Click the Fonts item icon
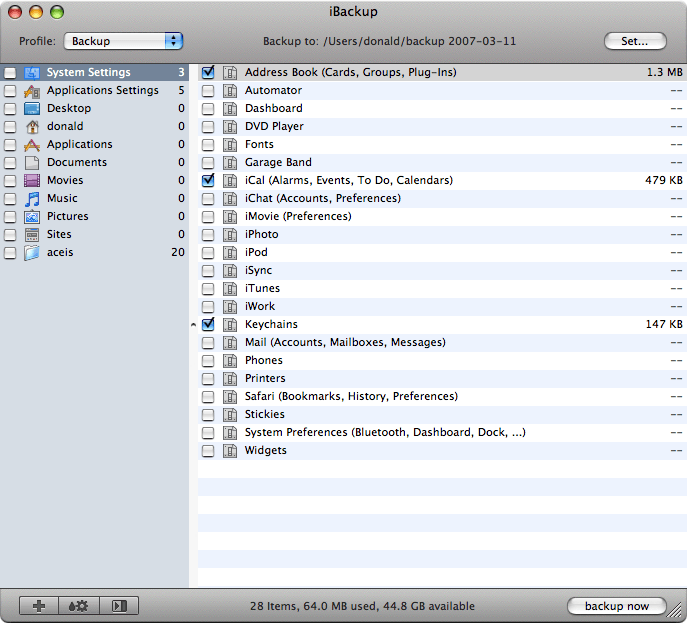This screenshot has height=623, width=687. pos(230,145)
